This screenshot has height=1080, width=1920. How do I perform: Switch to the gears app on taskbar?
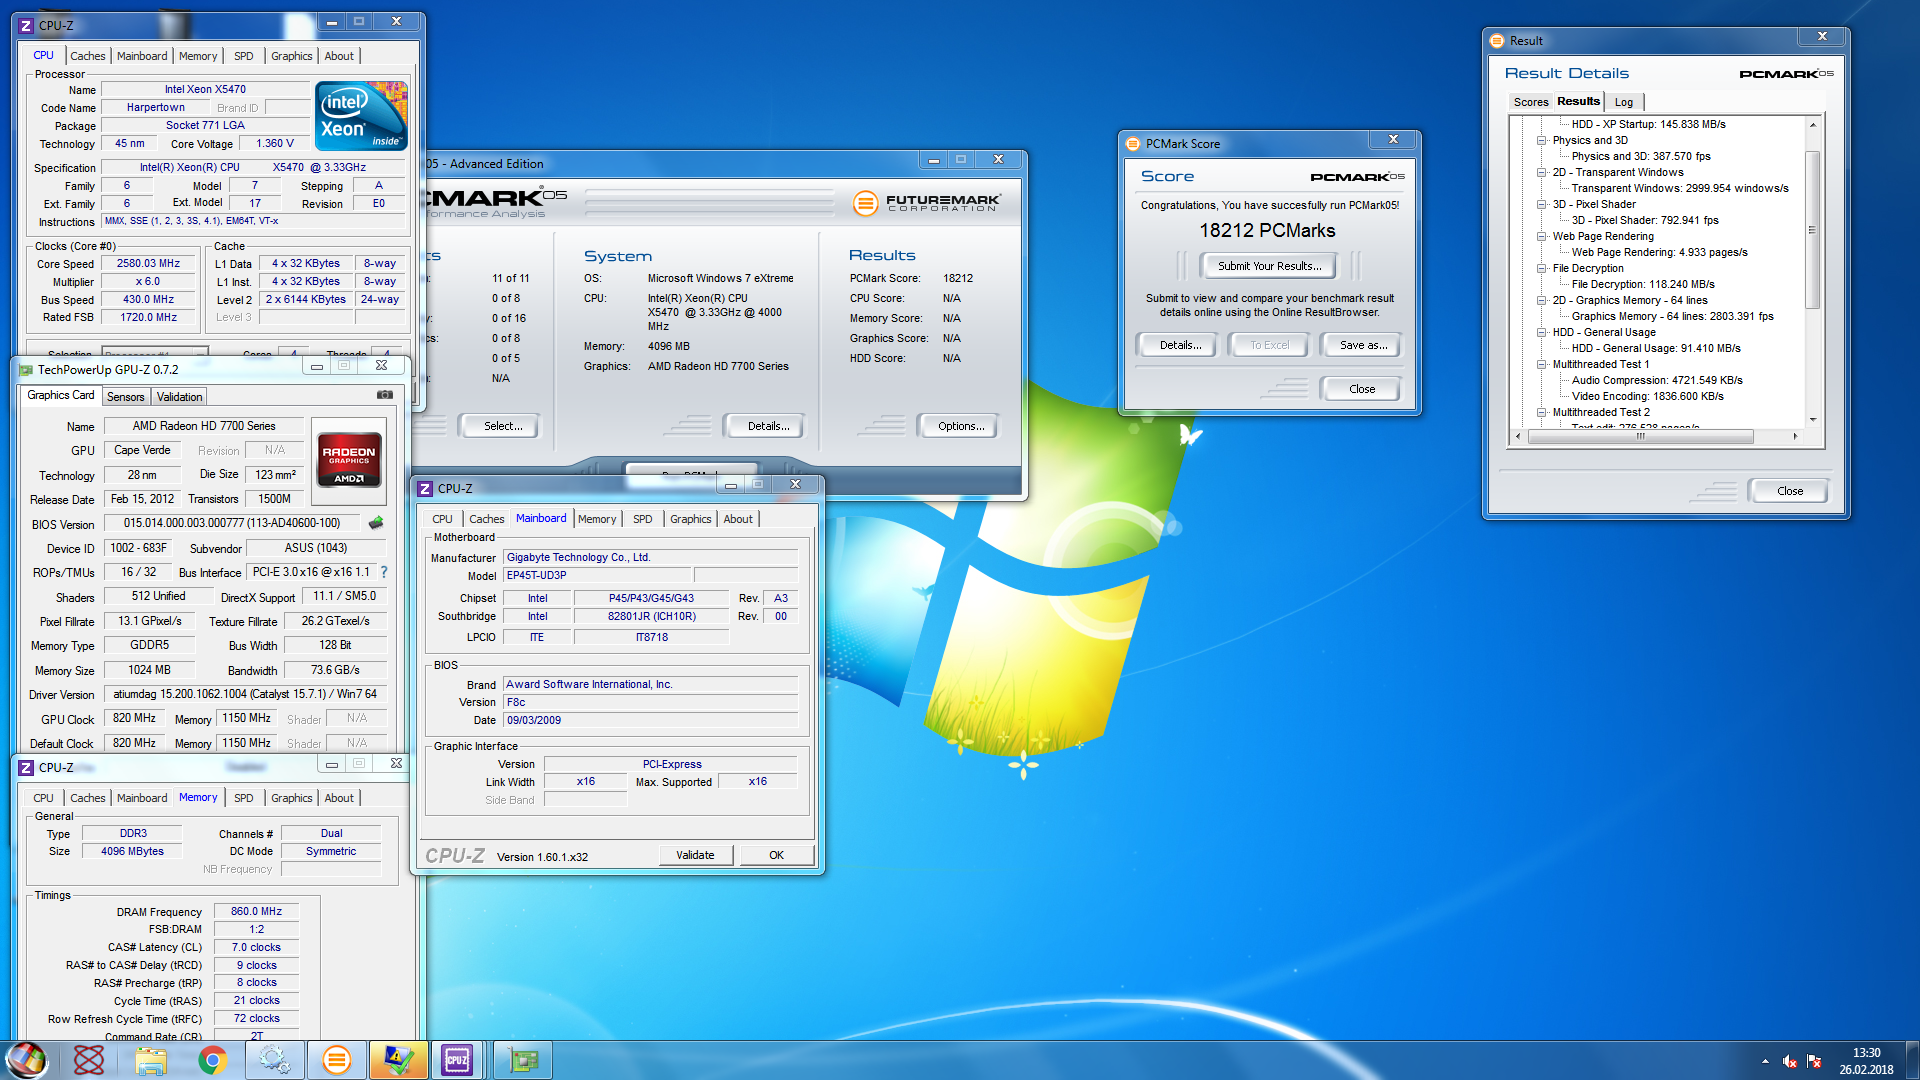pyautogui.click(x=274, y=1060)
